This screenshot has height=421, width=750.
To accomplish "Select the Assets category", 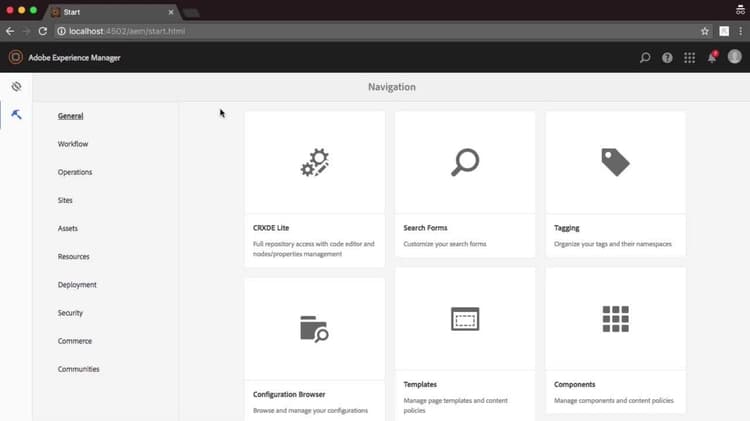I will click(67, 229).
